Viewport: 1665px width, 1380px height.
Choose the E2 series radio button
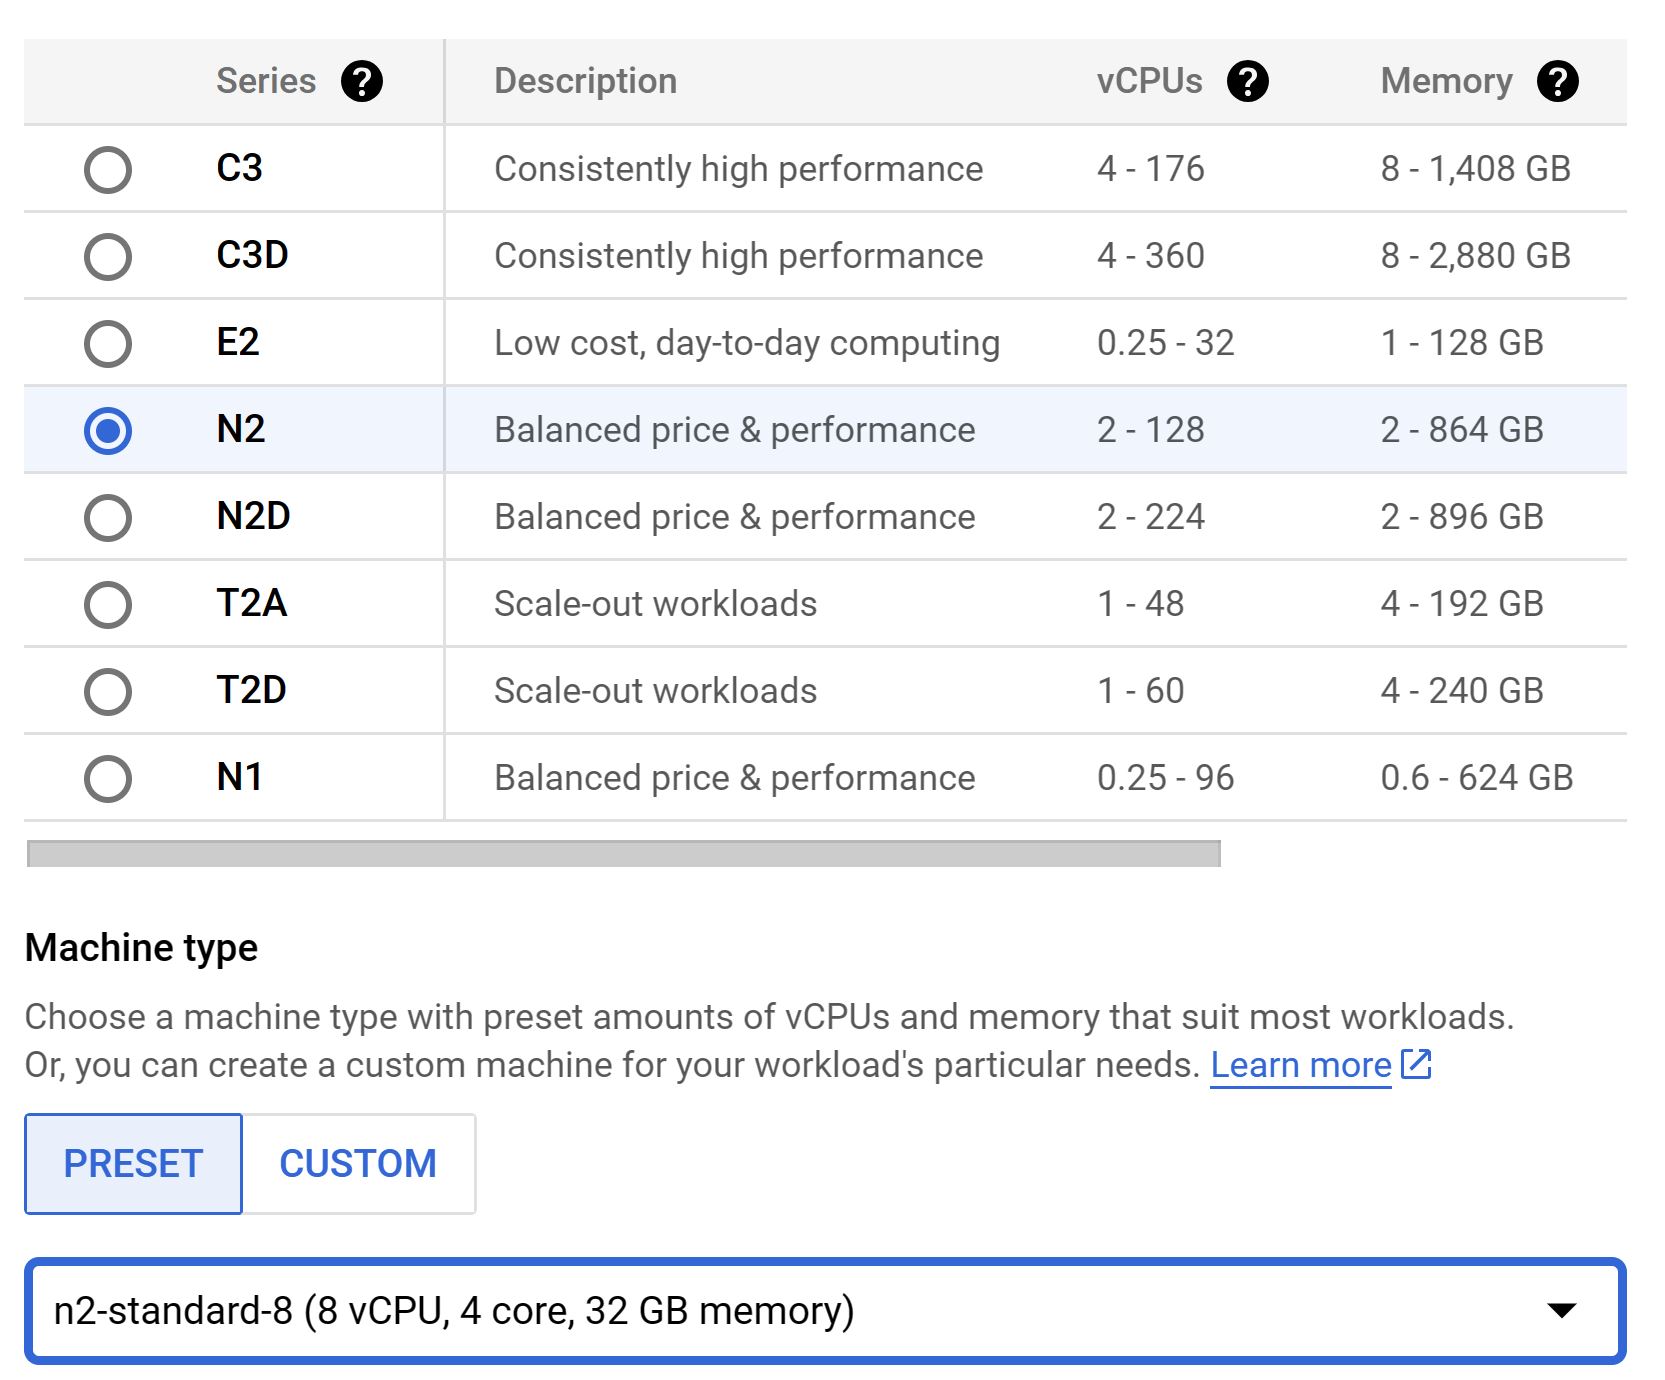(x=108, y=343)
